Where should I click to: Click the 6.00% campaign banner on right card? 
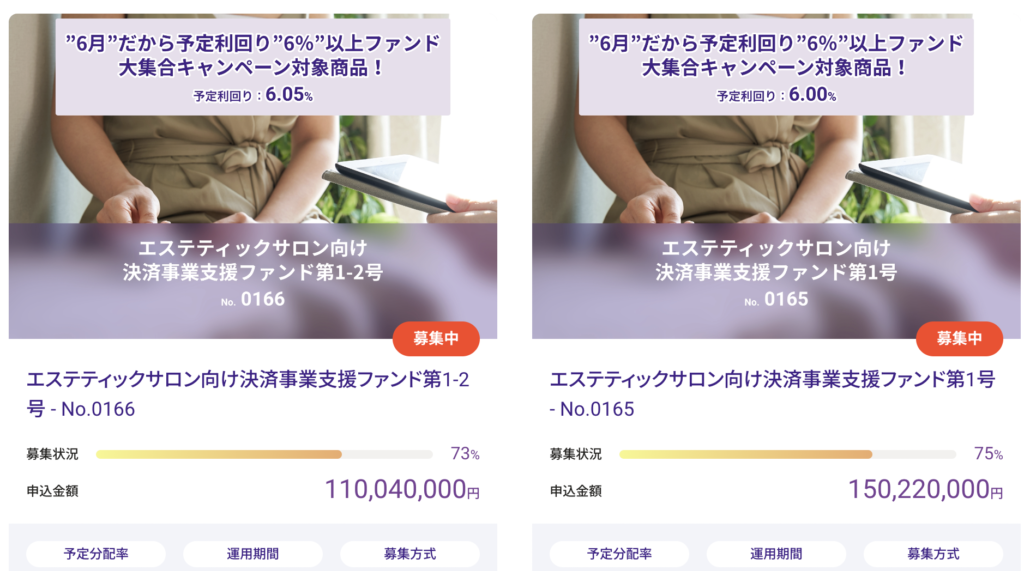click(x=776, y=67)
